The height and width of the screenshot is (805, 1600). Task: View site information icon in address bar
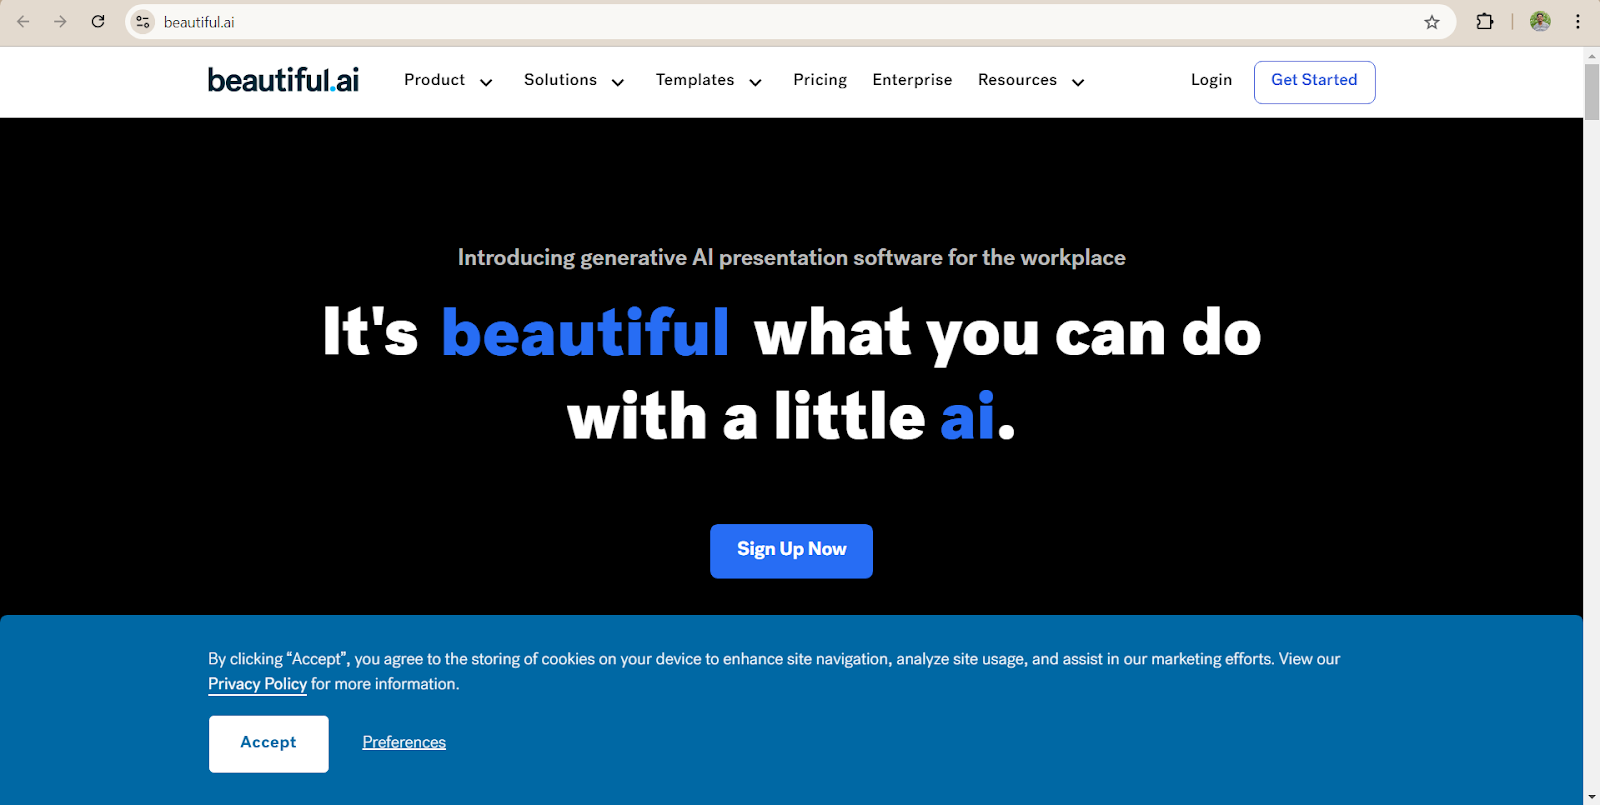coord(143,22)
